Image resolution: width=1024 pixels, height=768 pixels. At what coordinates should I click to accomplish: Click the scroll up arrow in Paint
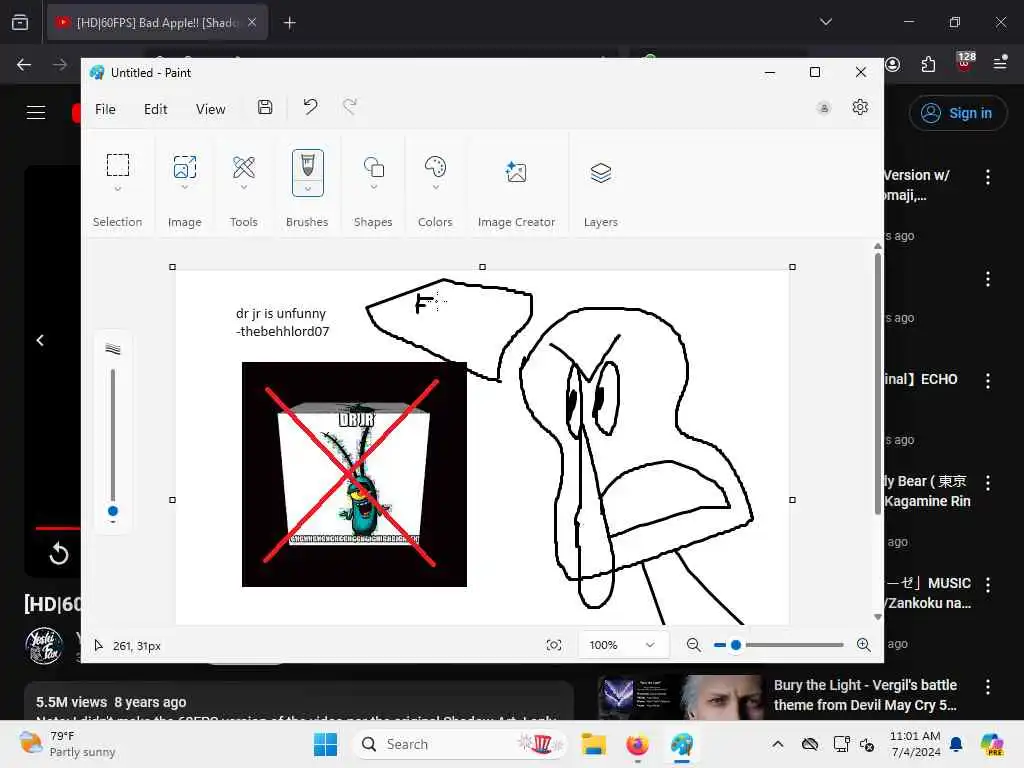pyautogui.click(x=878, y=246)
